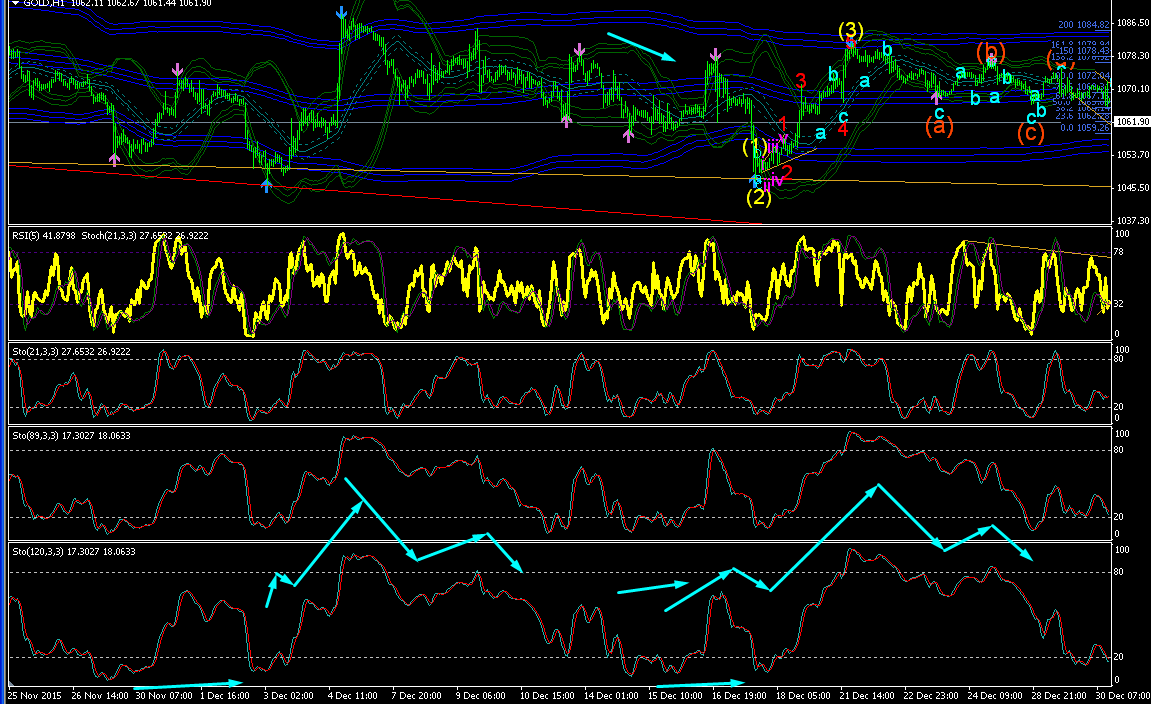Select the pink up arrow under orange (a) wave
The height and width of the screenshot is (704, 1151).
click(x=936, y=97)
